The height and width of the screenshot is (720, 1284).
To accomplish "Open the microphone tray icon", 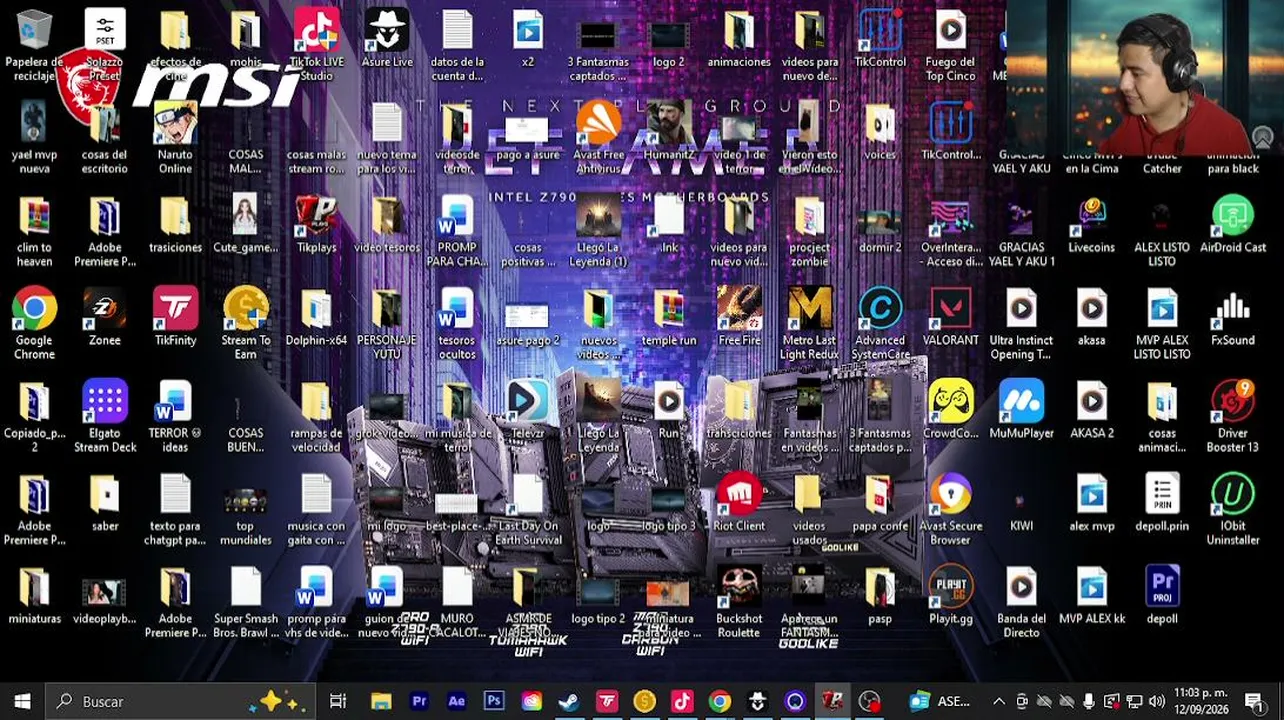I will click(1089, 701).
